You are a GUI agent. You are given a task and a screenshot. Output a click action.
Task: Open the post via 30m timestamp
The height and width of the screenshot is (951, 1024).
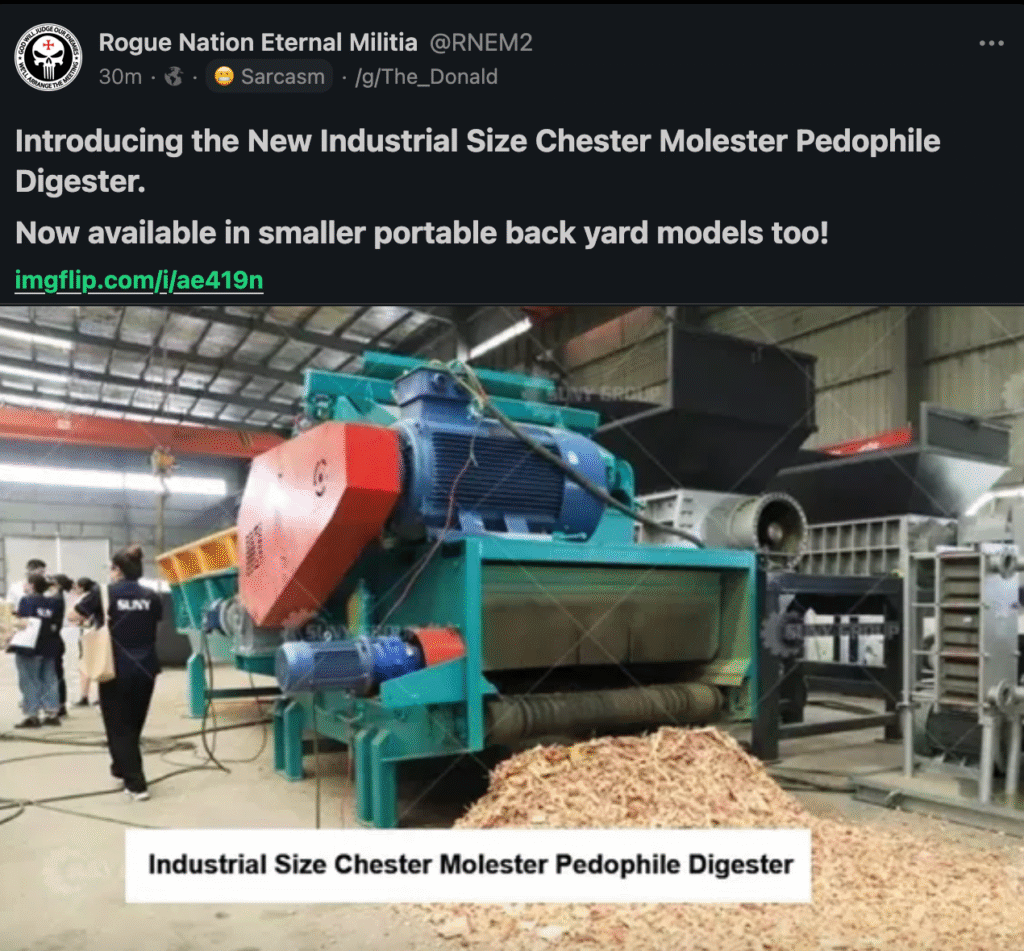pyautogui.click(x=120, y=76)
